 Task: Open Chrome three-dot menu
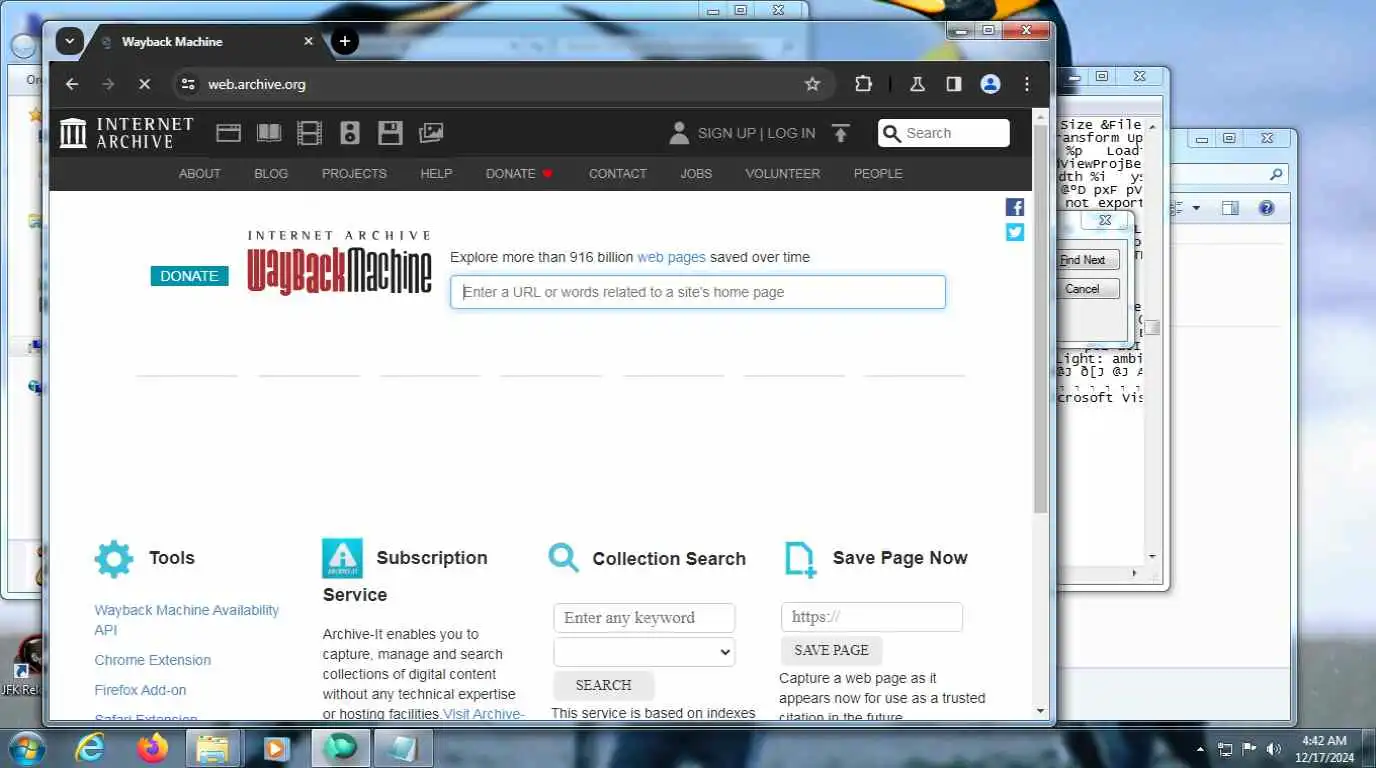click(1027, 84)
